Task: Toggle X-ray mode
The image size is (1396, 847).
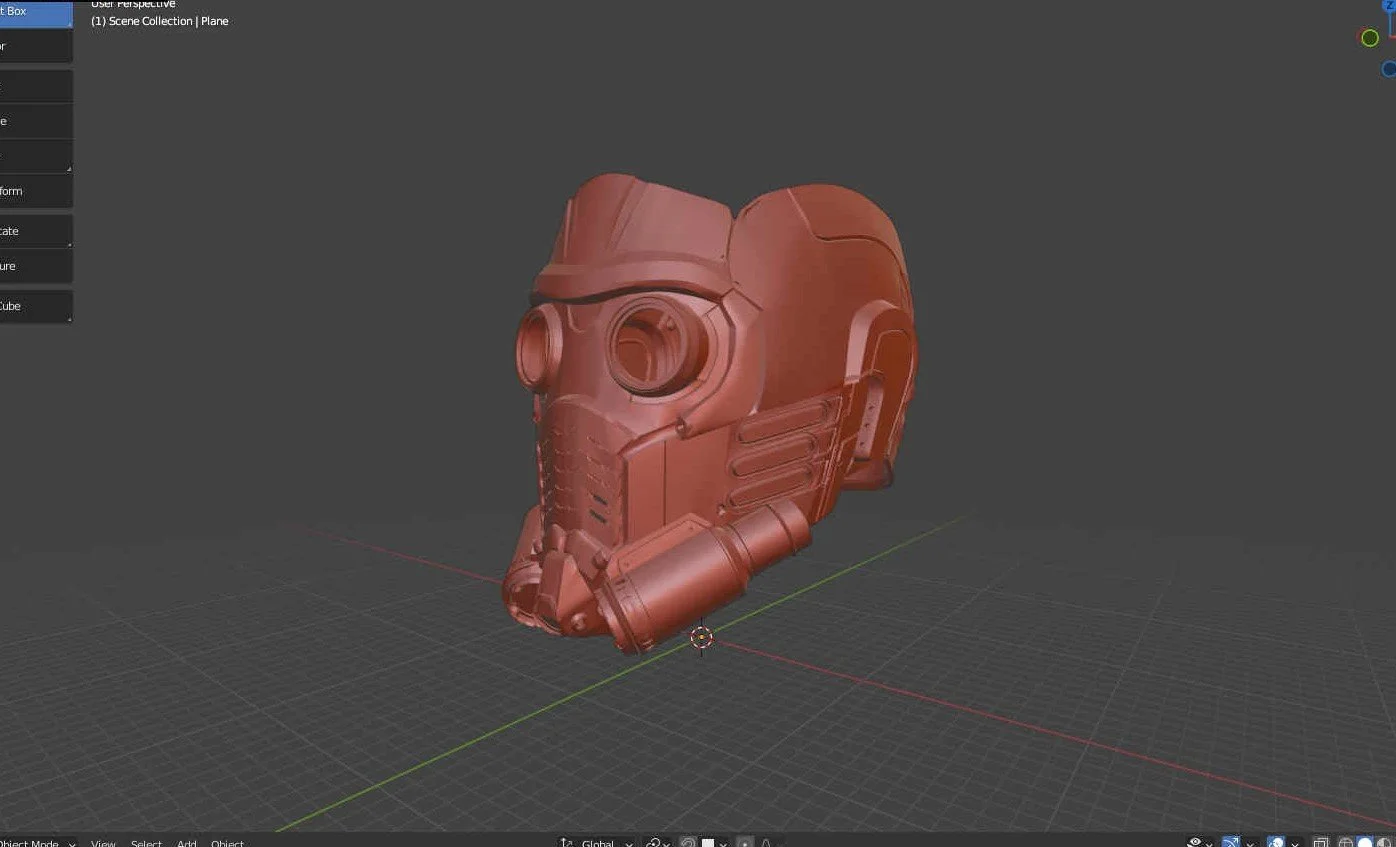Action: pos(1320,842)
